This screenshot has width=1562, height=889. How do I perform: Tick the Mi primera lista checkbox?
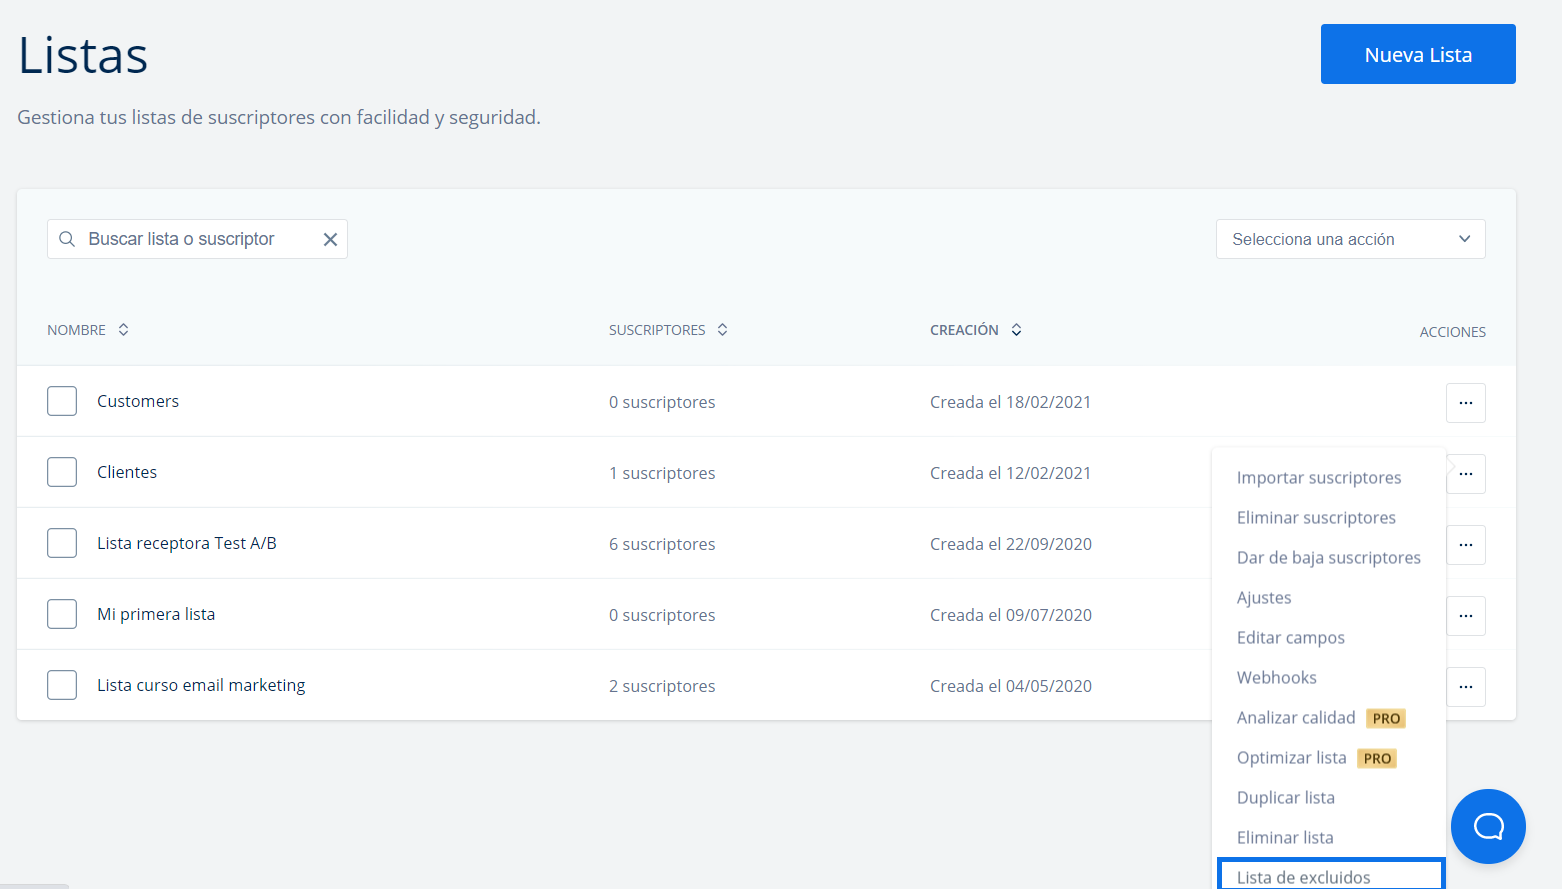click(x=62, y=614)
